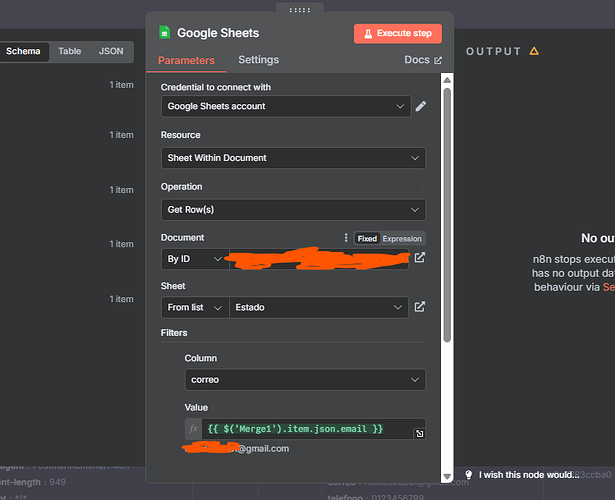Open the Docs link
Image resolution: width=615 pixels, height=500 pixels.
tap(423, 60)
